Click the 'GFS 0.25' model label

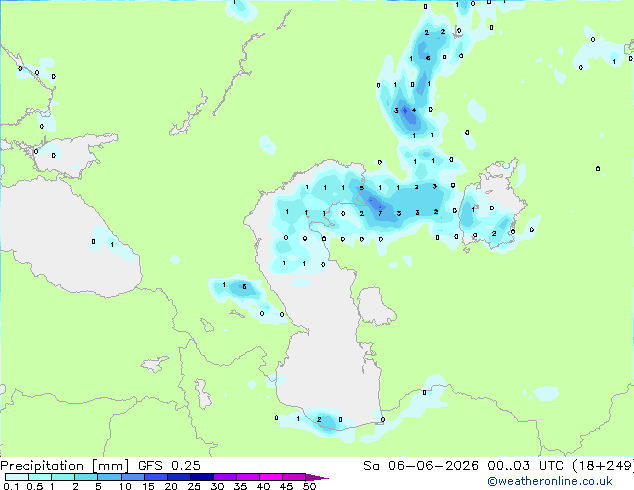pos(169,466)
